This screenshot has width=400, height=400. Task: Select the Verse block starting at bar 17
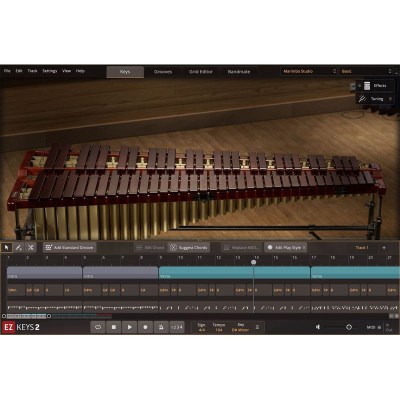tap(355, 272)
